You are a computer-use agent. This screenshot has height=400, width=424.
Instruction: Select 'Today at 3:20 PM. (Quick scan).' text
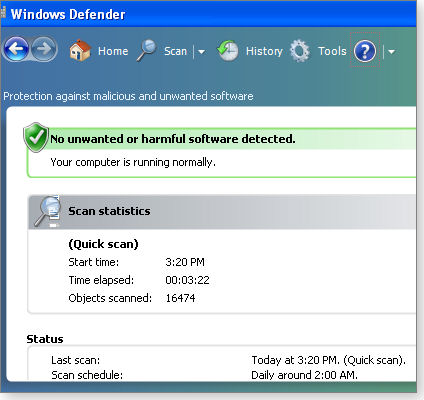tap(329, 360)
